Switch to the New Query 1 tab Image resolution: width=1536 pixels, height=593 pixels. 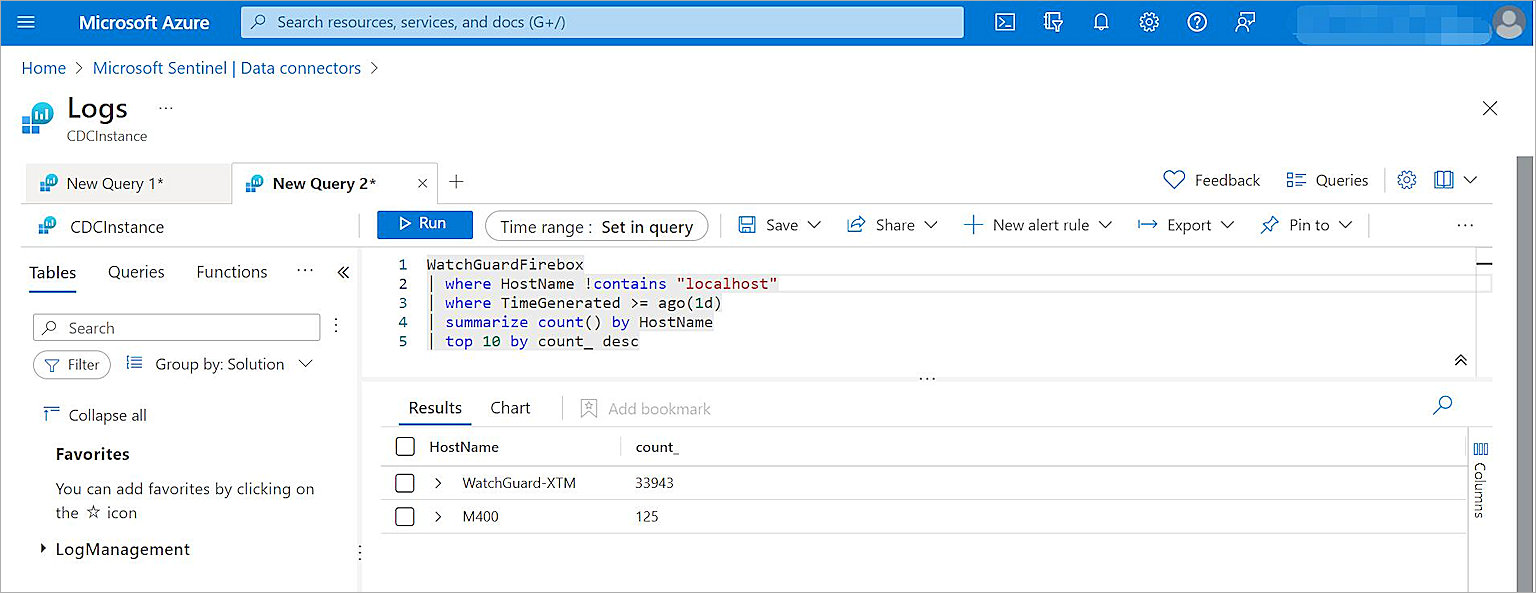tap(115, 183)
